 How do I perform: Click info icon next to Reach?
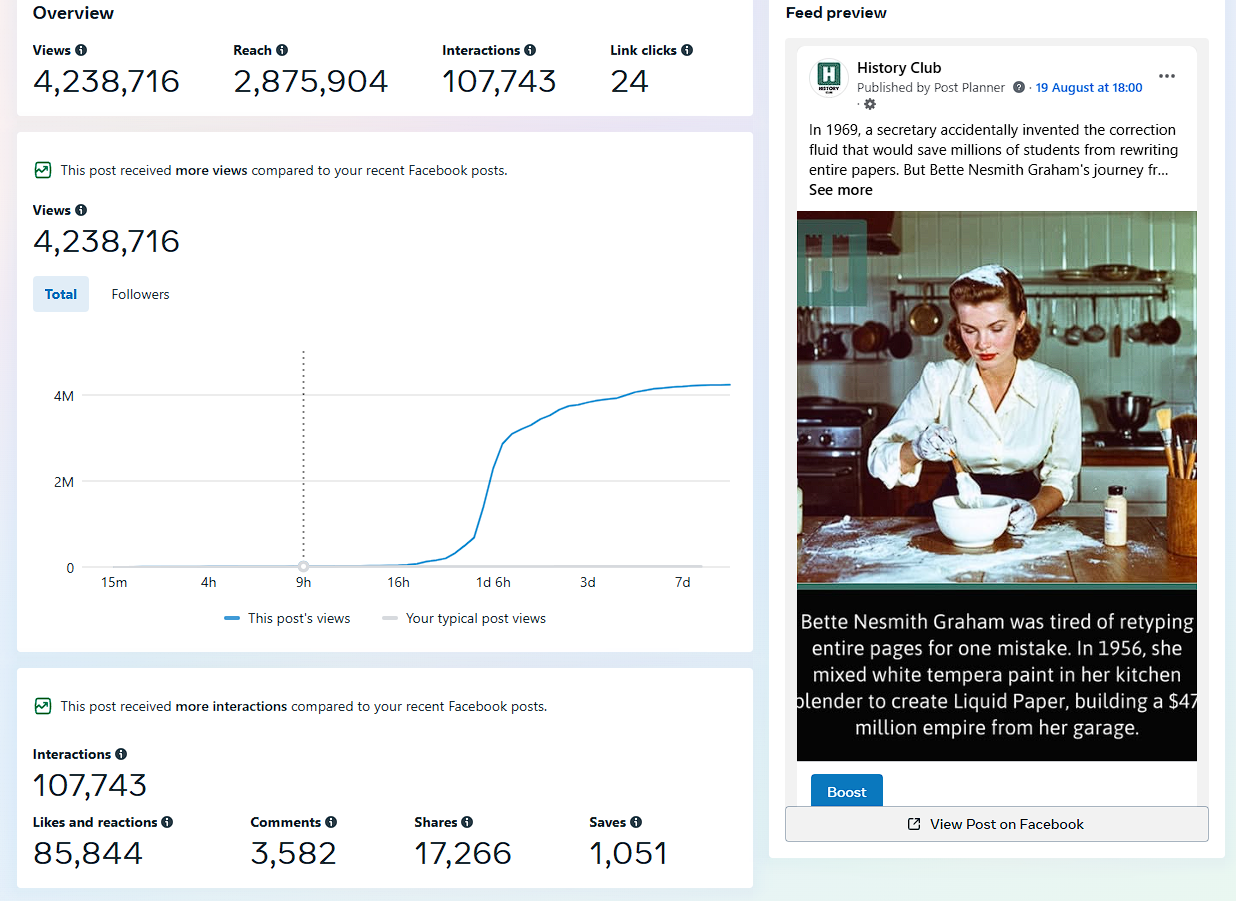click(x=282, y=50)
